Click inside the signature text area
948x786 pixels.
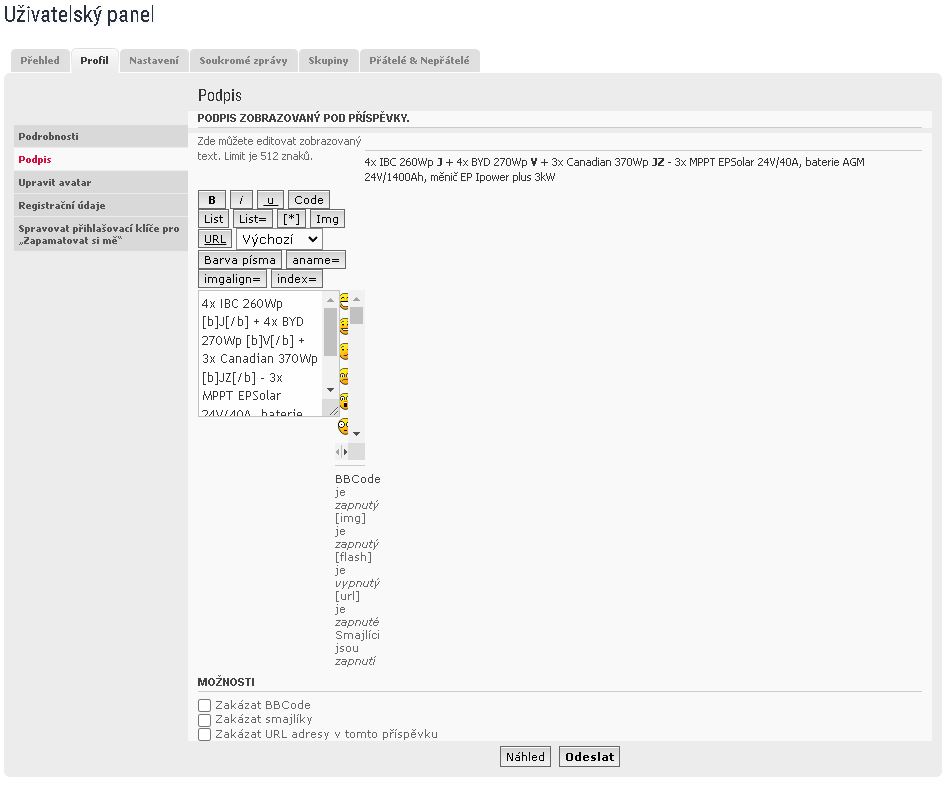(261, 354)
